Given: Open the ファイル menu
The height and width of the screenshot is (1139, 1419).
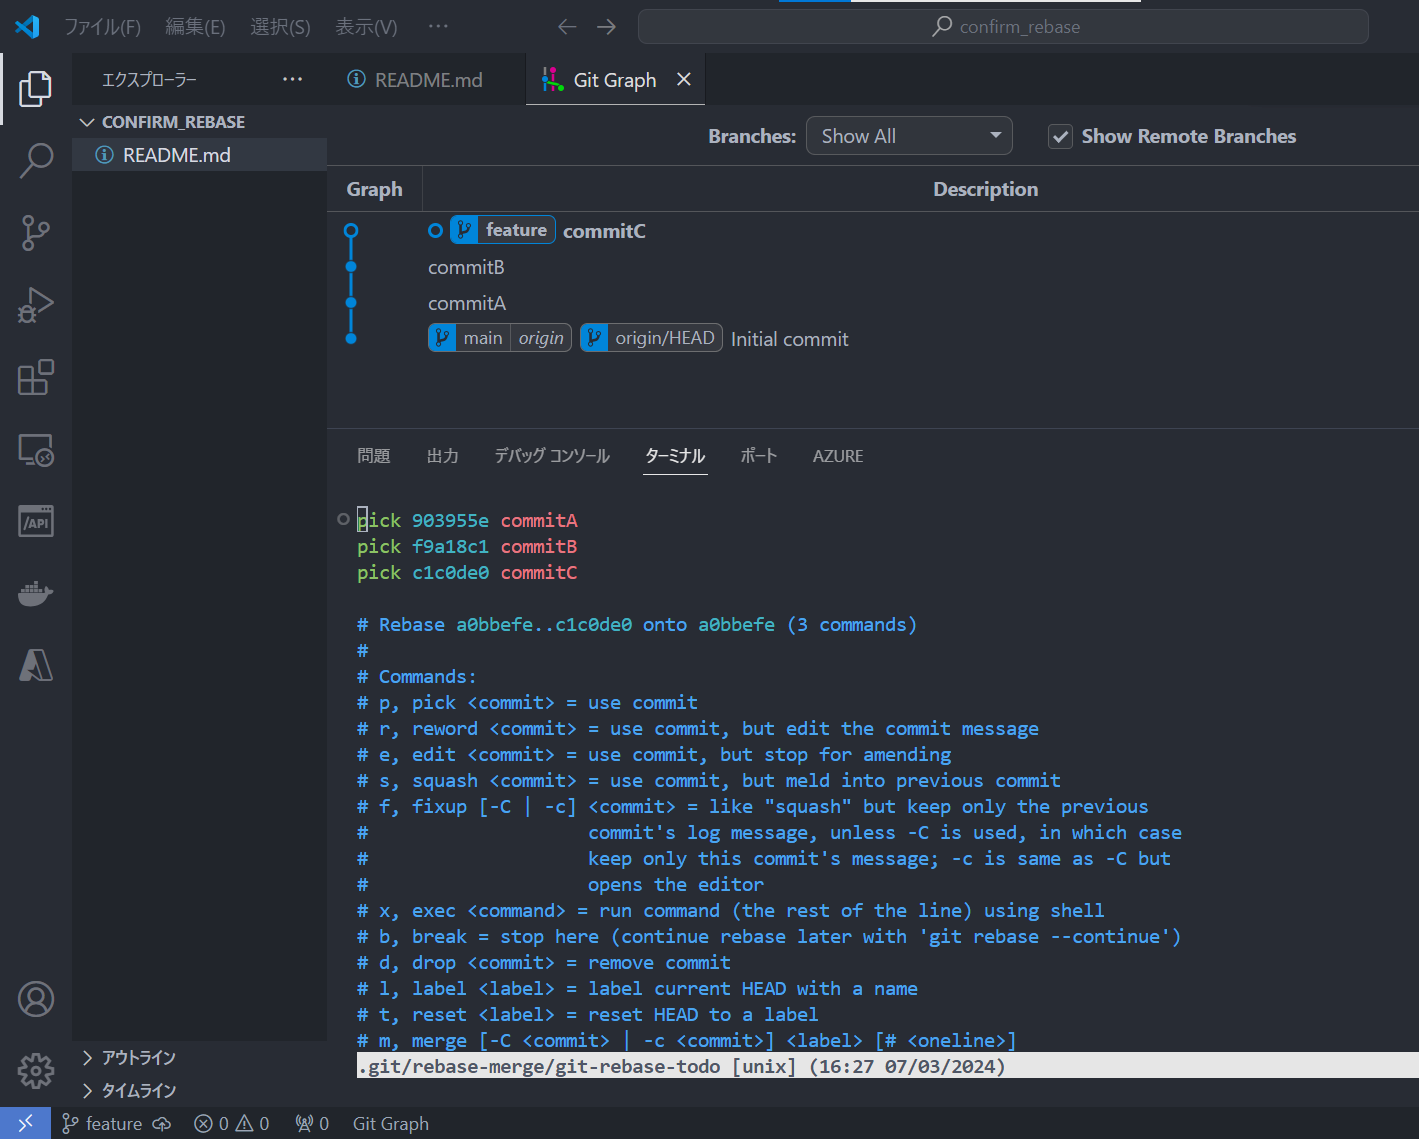Looking at the screenshot, I should [103, 27].
